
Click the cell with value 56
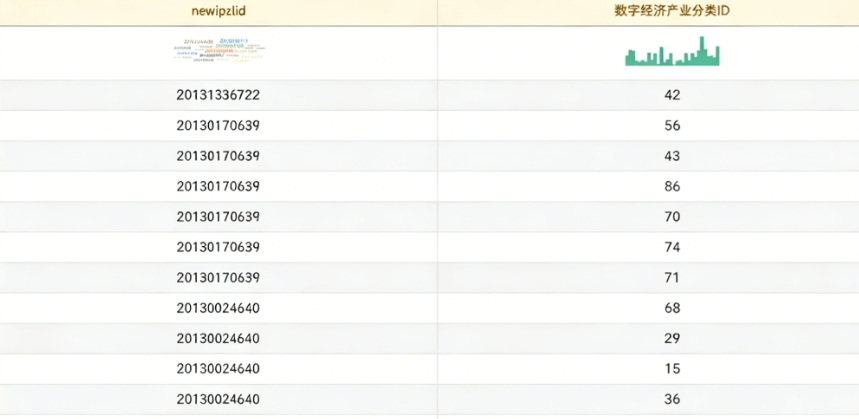click(672, 126)
